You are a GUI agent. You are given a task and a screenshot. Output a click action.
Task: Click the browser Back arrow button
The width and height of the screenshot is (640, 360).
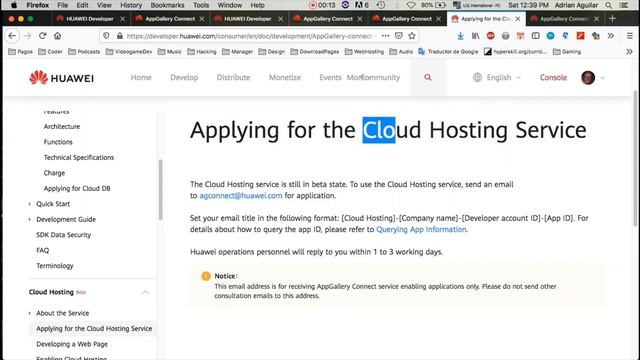coord(12,36)
